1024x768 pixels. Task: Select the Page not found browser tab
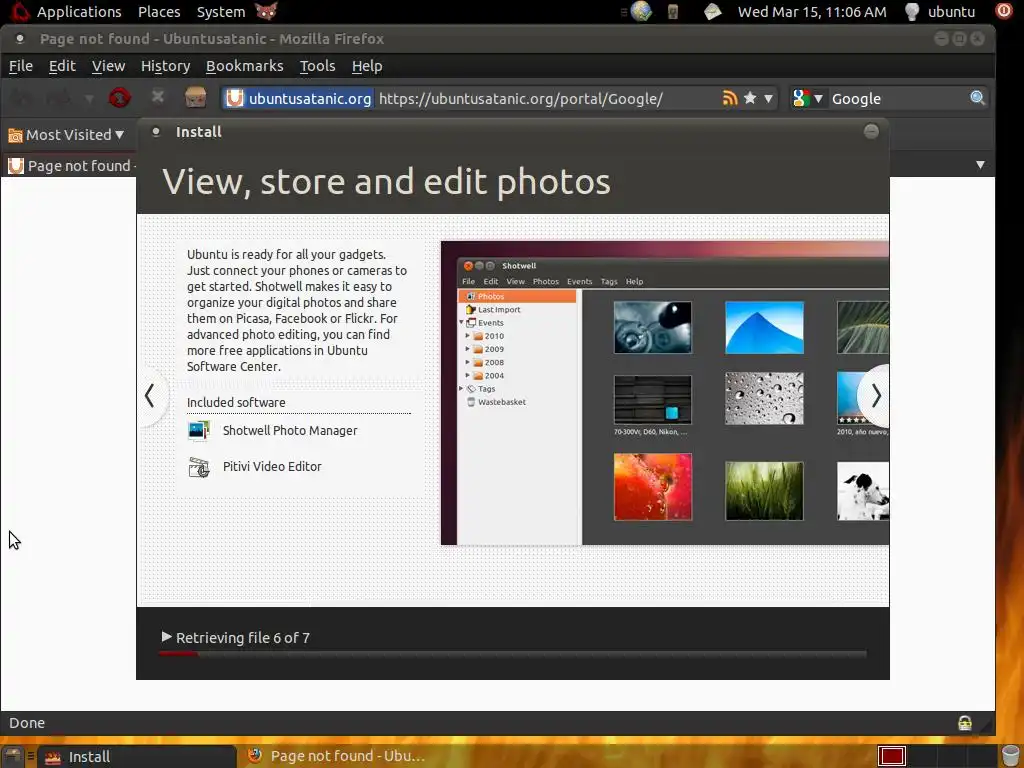(x=71, y=166)
